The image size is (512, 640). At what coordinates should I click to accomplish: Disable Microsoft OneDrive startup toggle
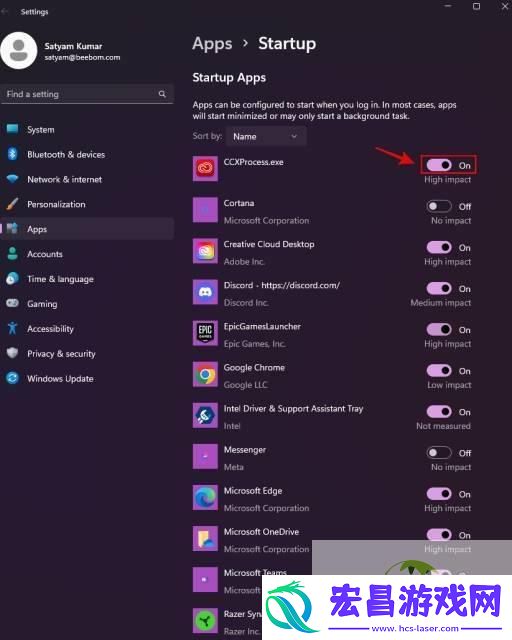coord(439,535)
